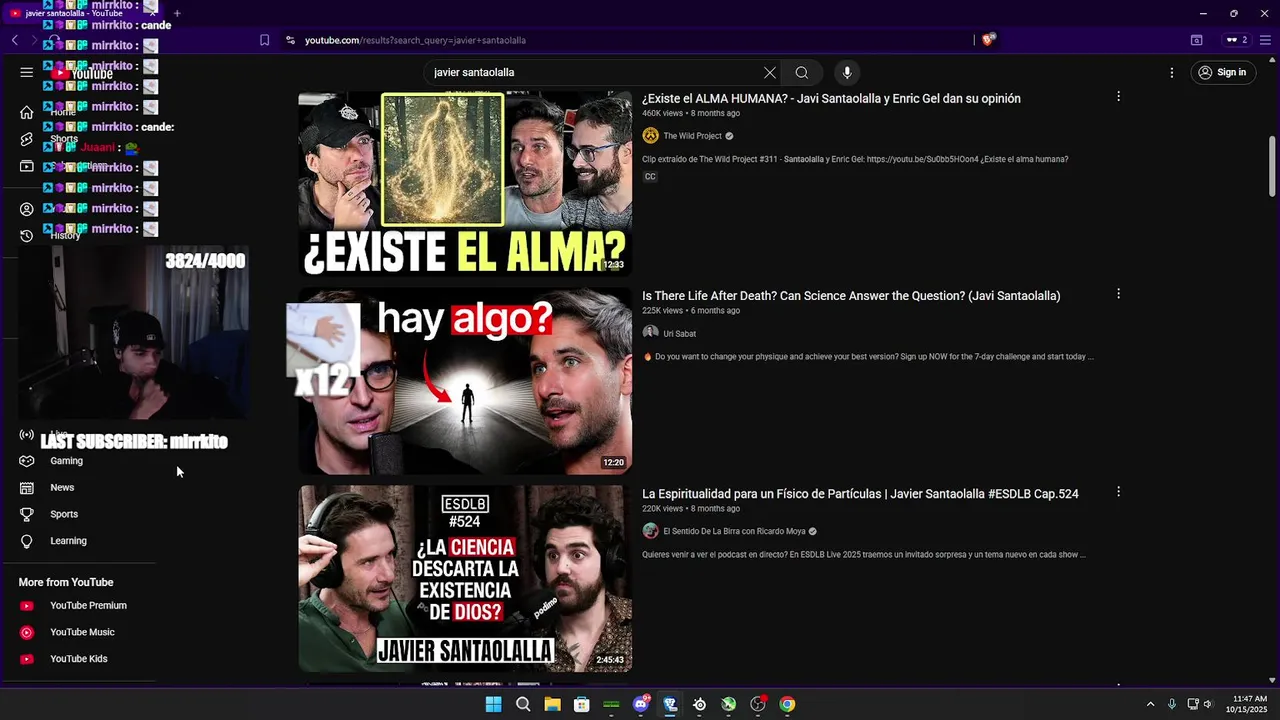
Task: Click Uri Sabat channel avatar
Action: pos(650,333)
